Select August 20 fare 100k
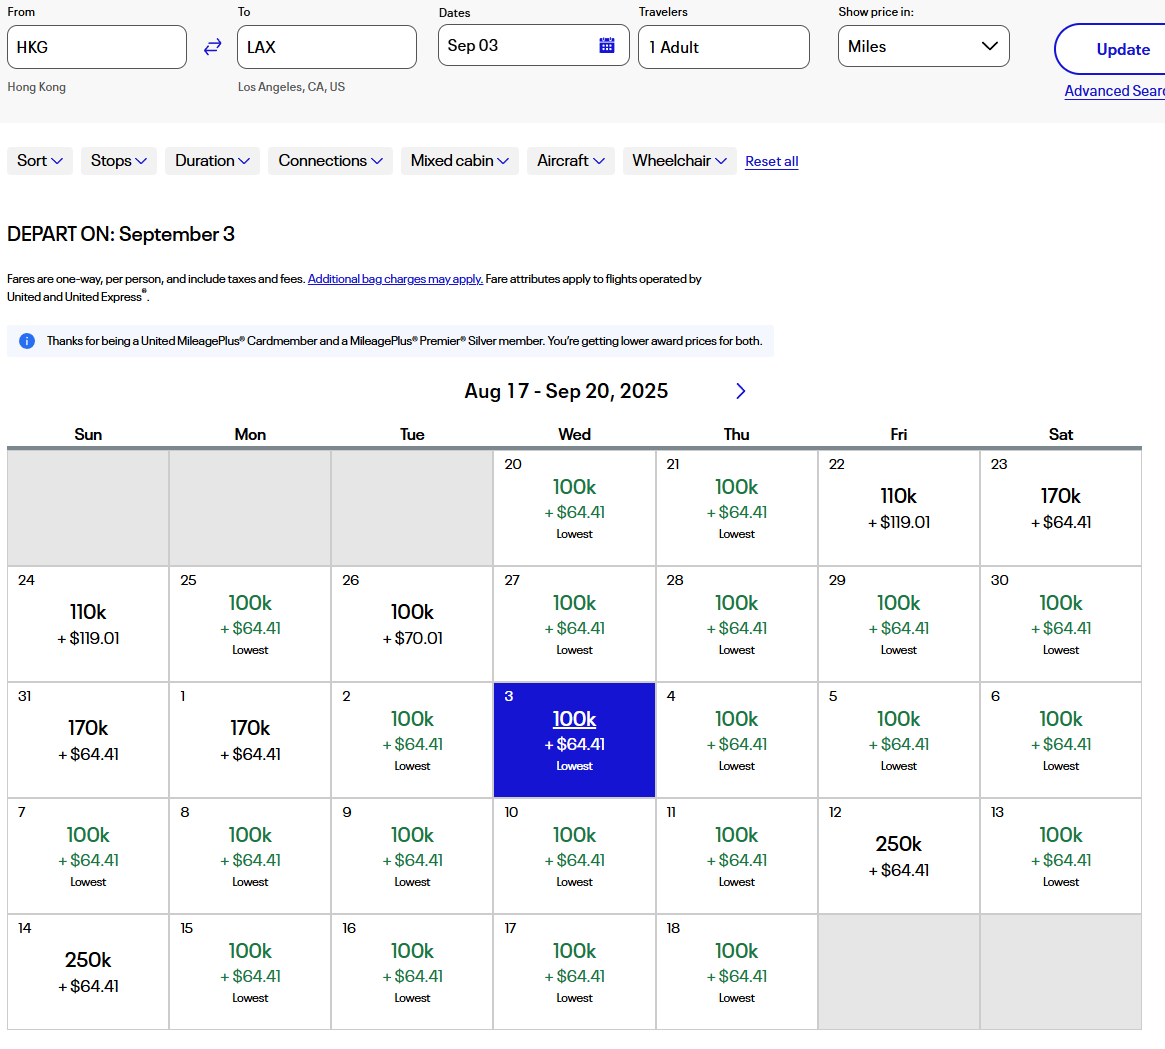This screenshot has width=1165, height=1049. (x=574, y=508)
